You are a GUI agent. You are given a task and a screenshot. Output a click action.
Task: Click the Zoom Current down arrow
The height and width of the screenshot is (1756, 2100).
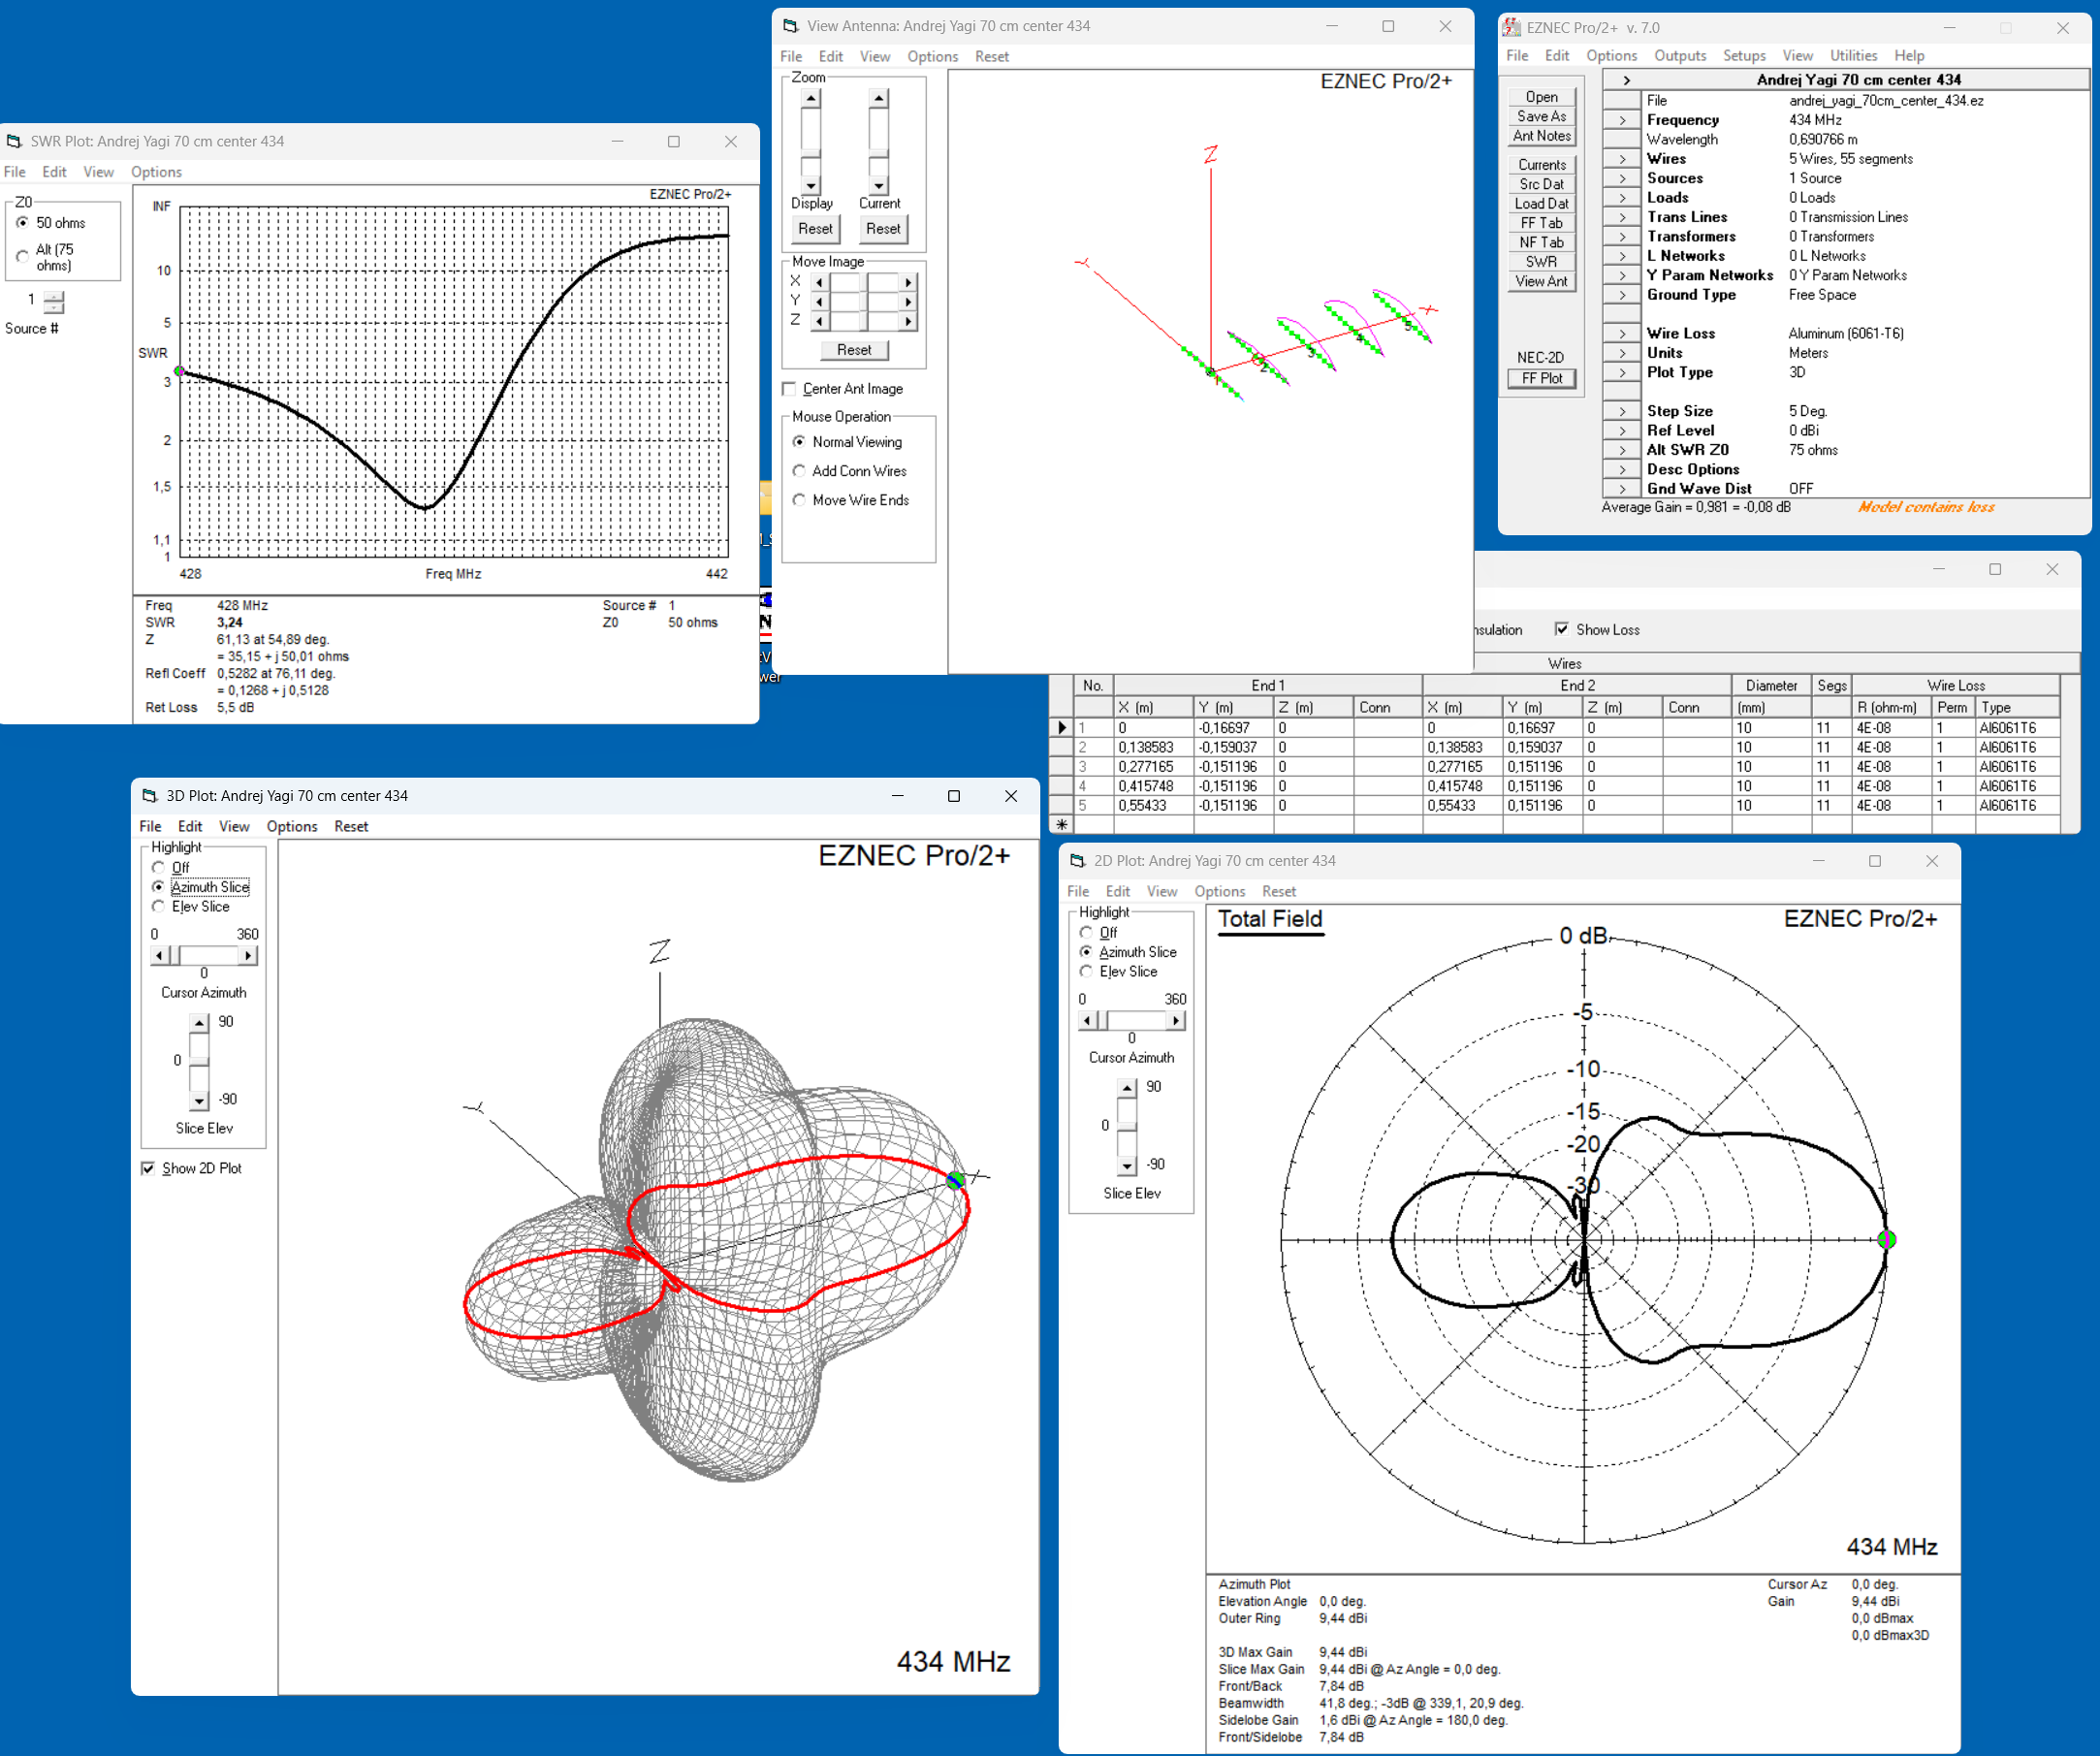coord(878,186)
